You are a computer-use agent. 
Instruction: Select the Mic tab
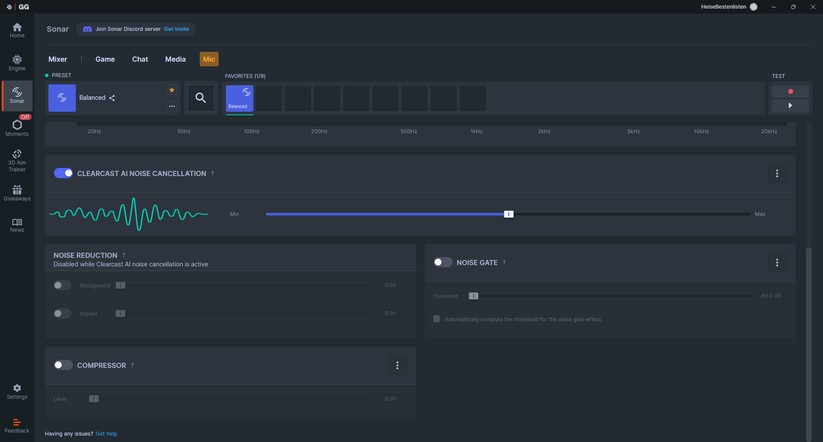tap(209, 59)
